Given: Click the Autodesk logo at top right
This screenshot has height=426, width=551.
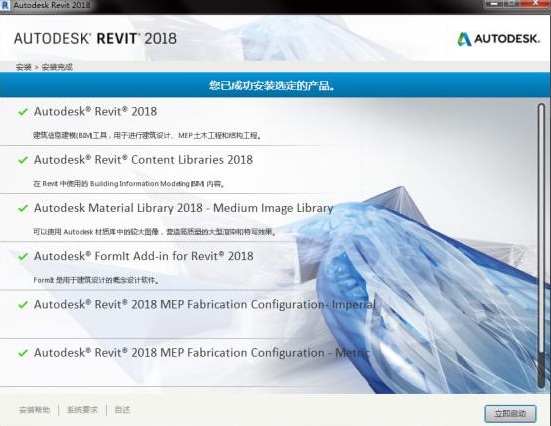Looking at the screenshot, I should point(498,39).
